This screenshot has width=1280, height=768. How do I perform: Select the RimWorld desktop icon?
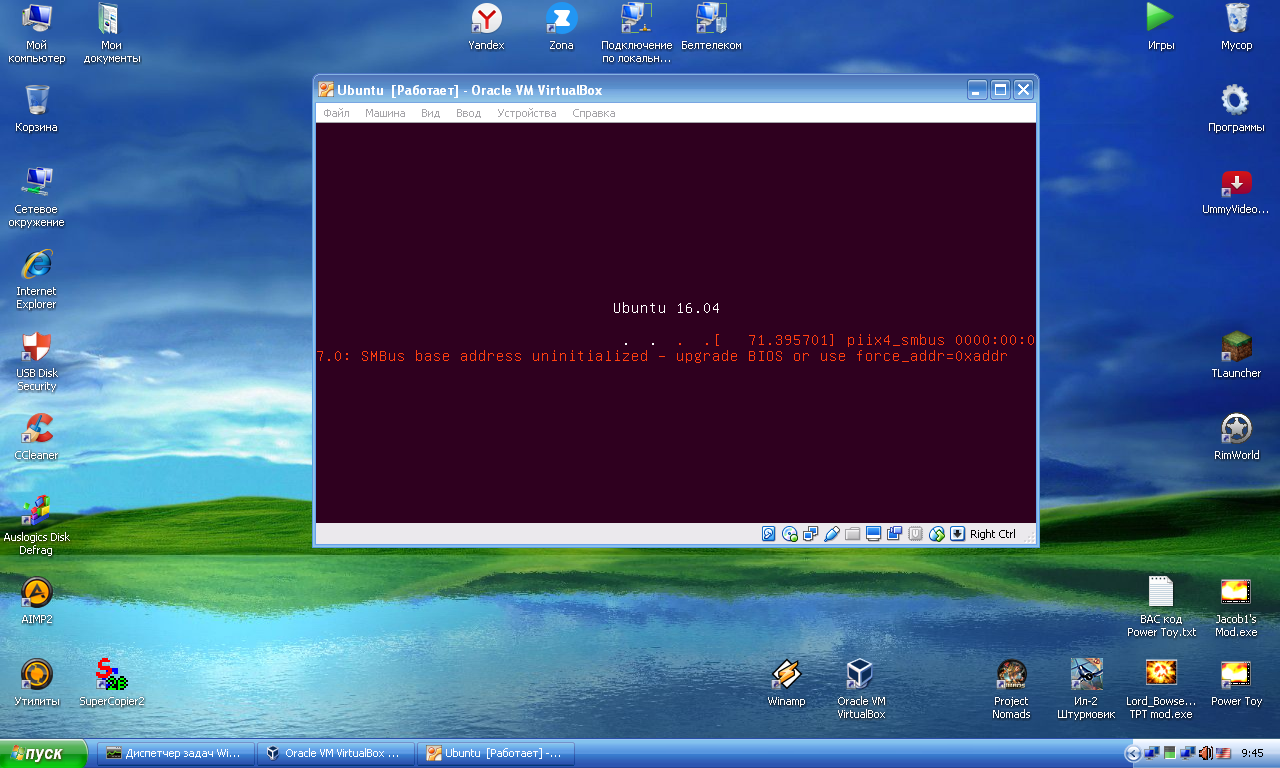point(1237,436)
